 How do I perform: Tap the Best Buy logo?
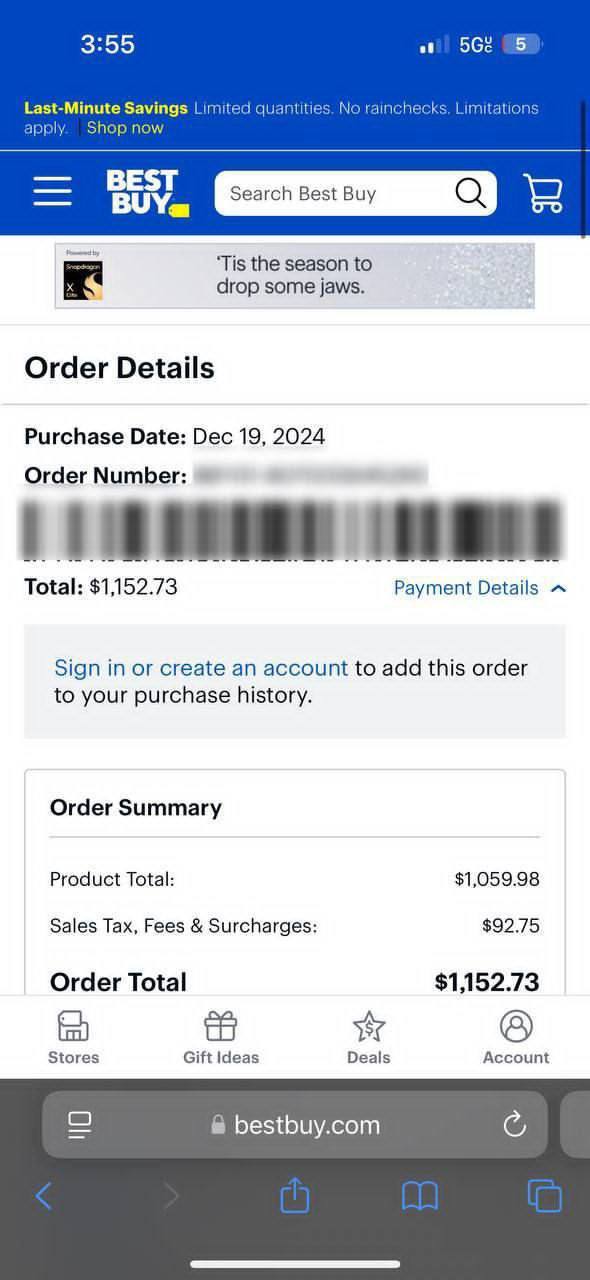[x=146, y=192]
